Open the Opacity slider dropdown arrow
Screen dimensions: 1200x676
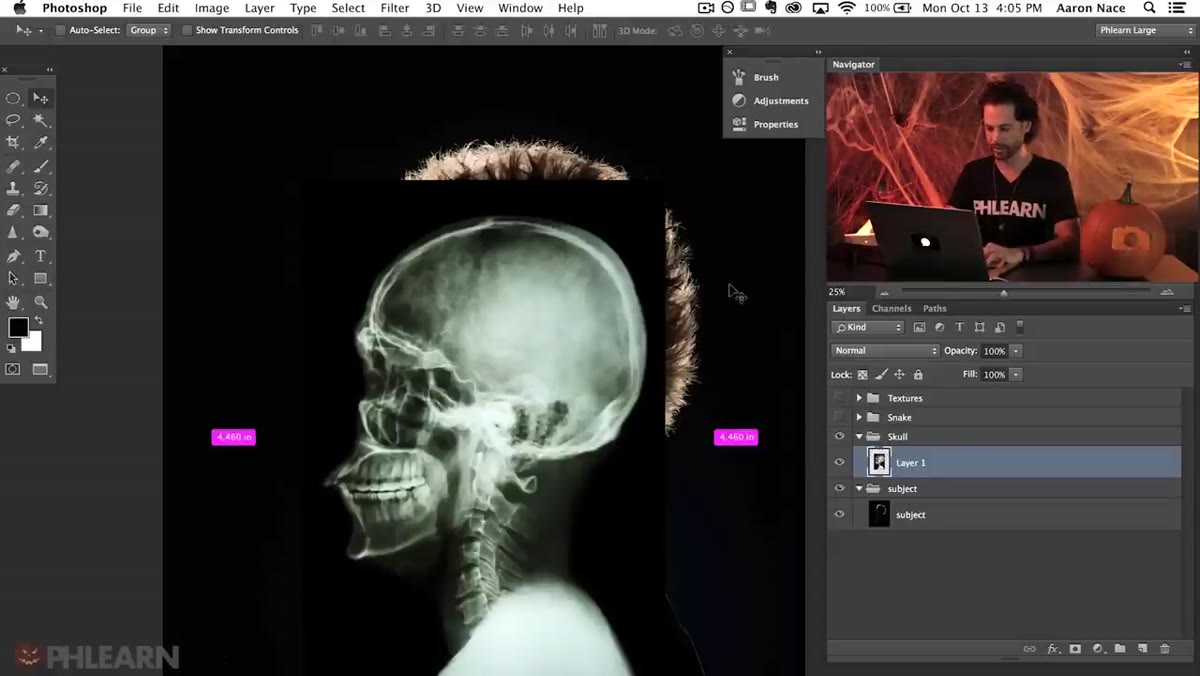(1016, 351)
